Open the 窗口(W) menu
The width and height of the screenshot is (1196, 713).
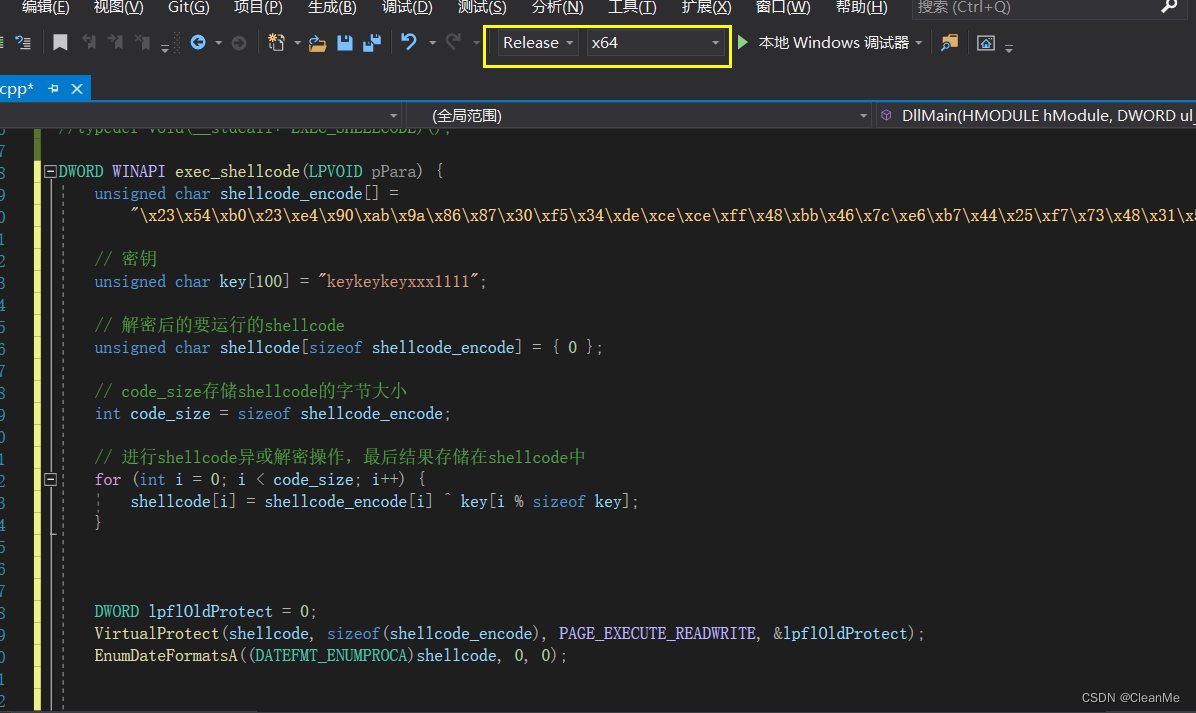[x=783, y=8]
